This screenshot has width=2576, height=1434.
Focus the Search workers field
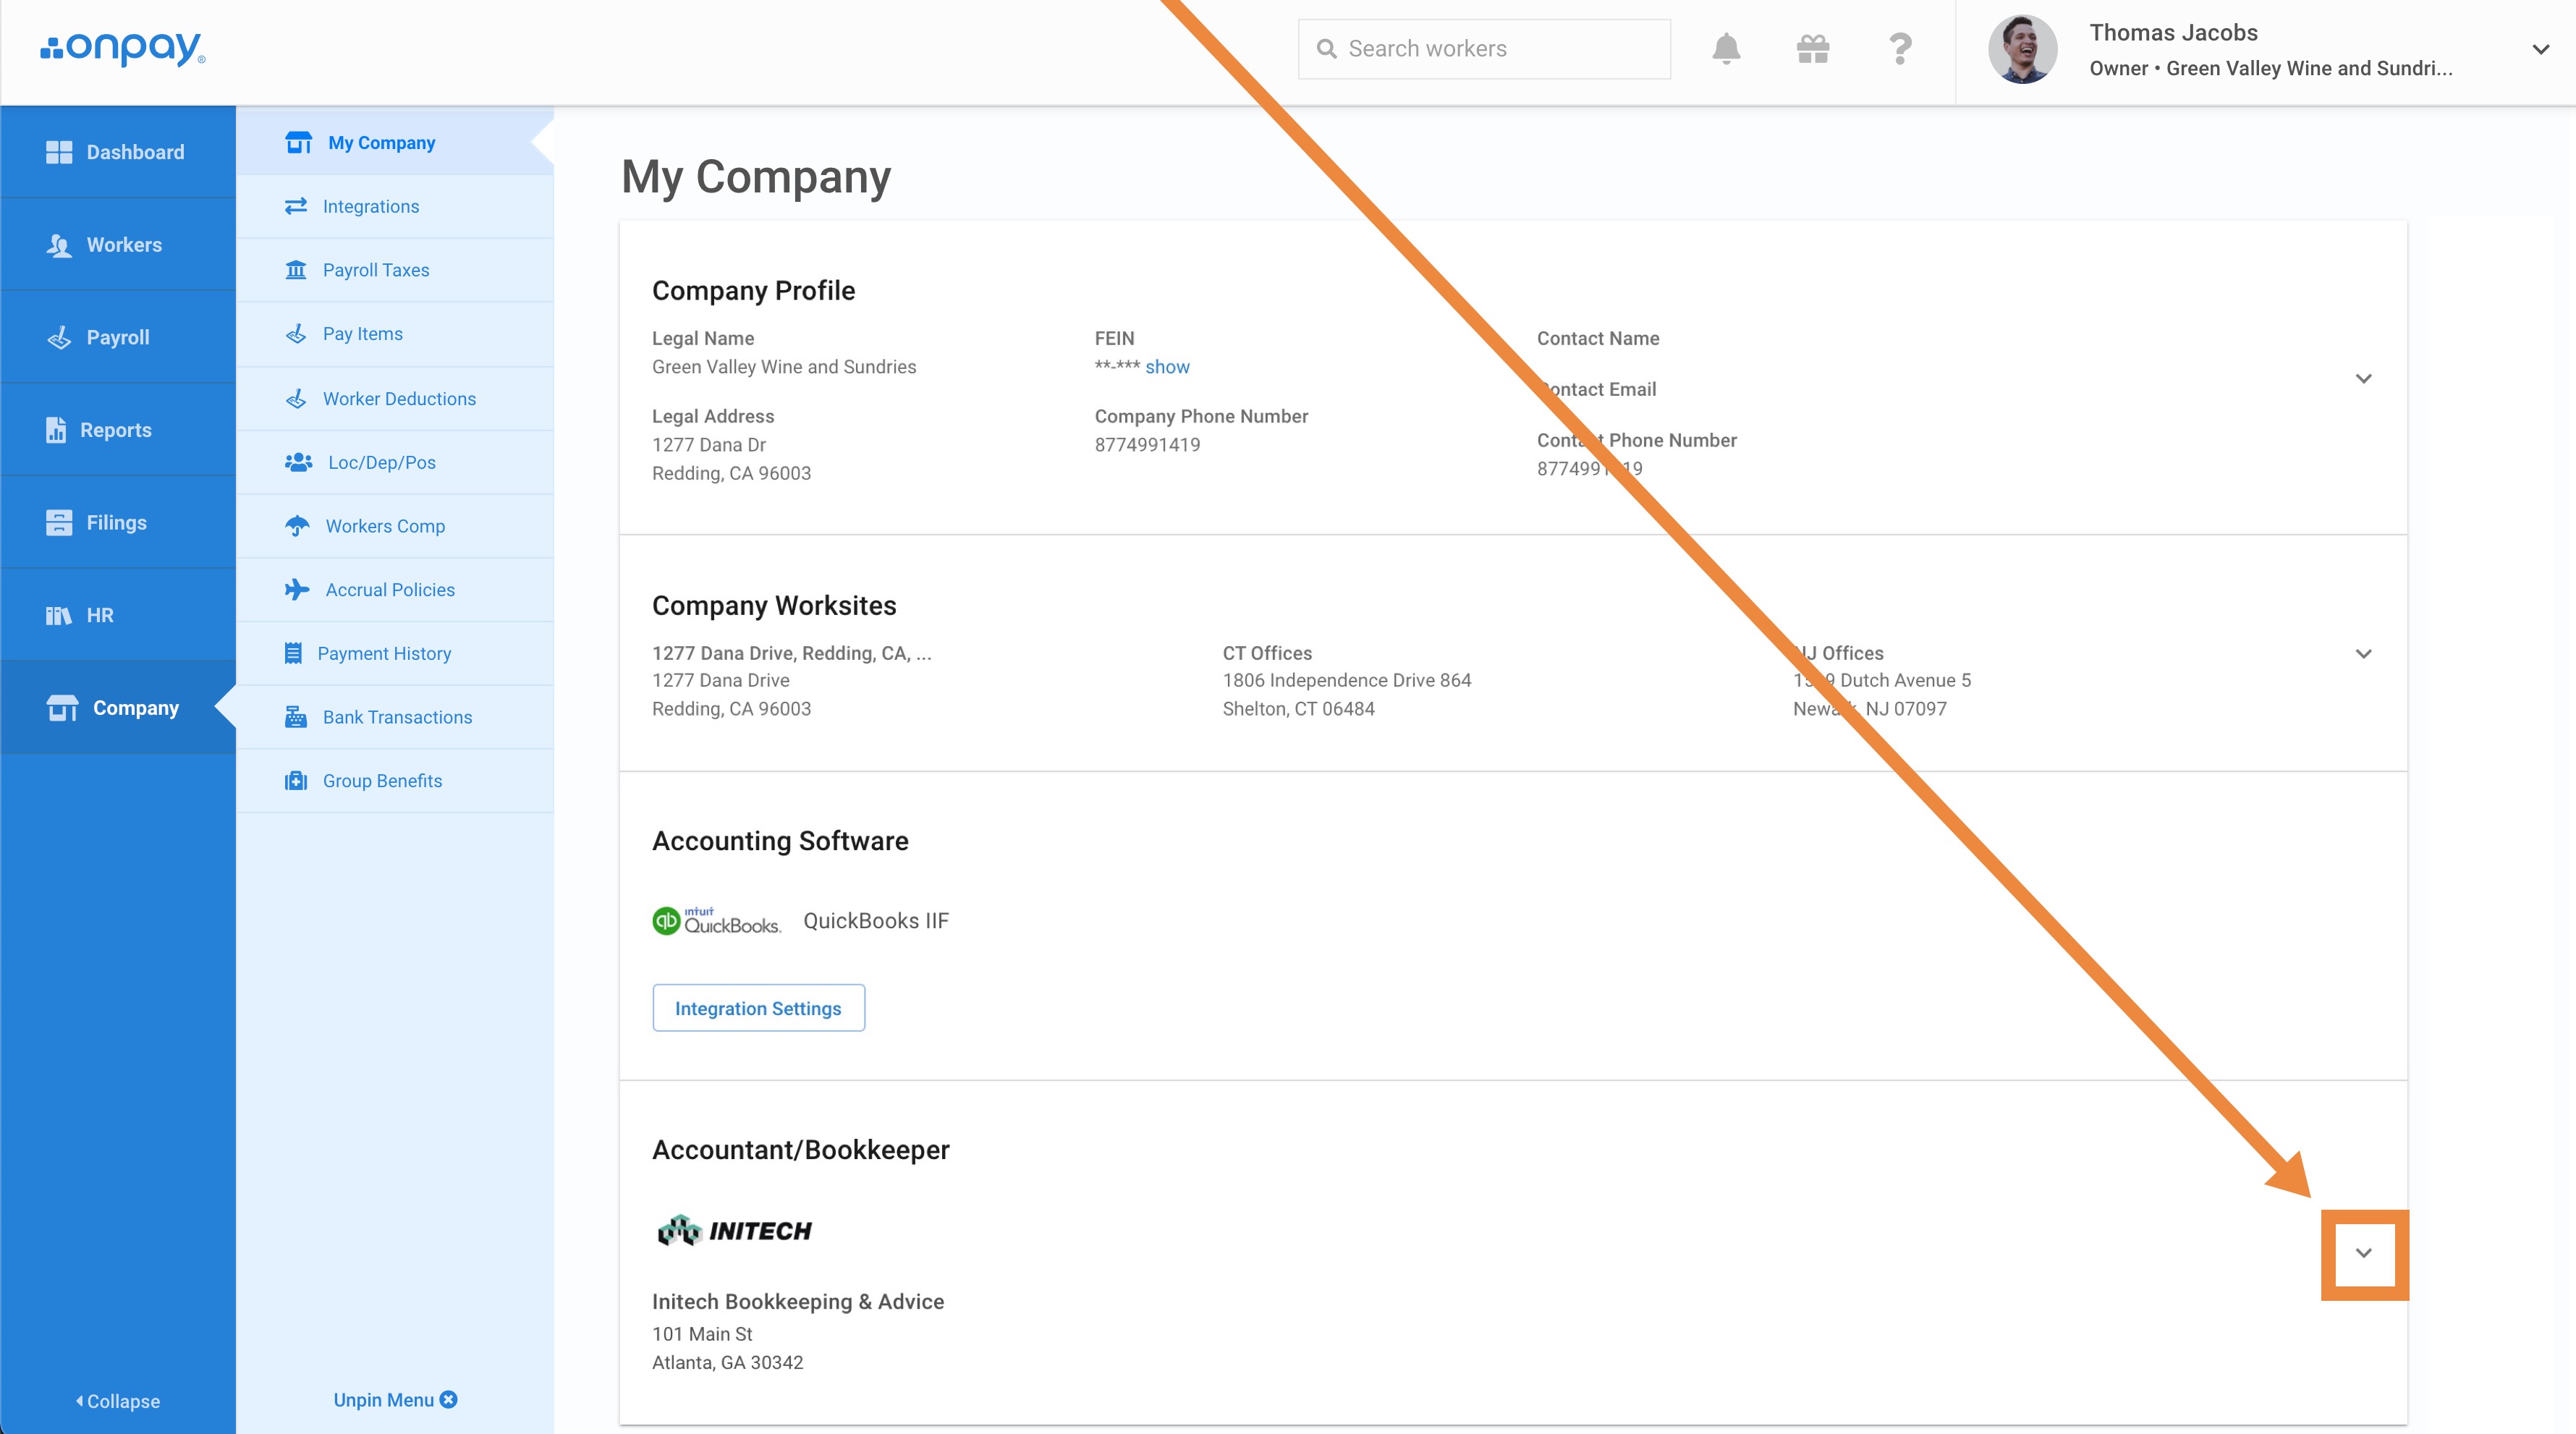pos(1484,49)
